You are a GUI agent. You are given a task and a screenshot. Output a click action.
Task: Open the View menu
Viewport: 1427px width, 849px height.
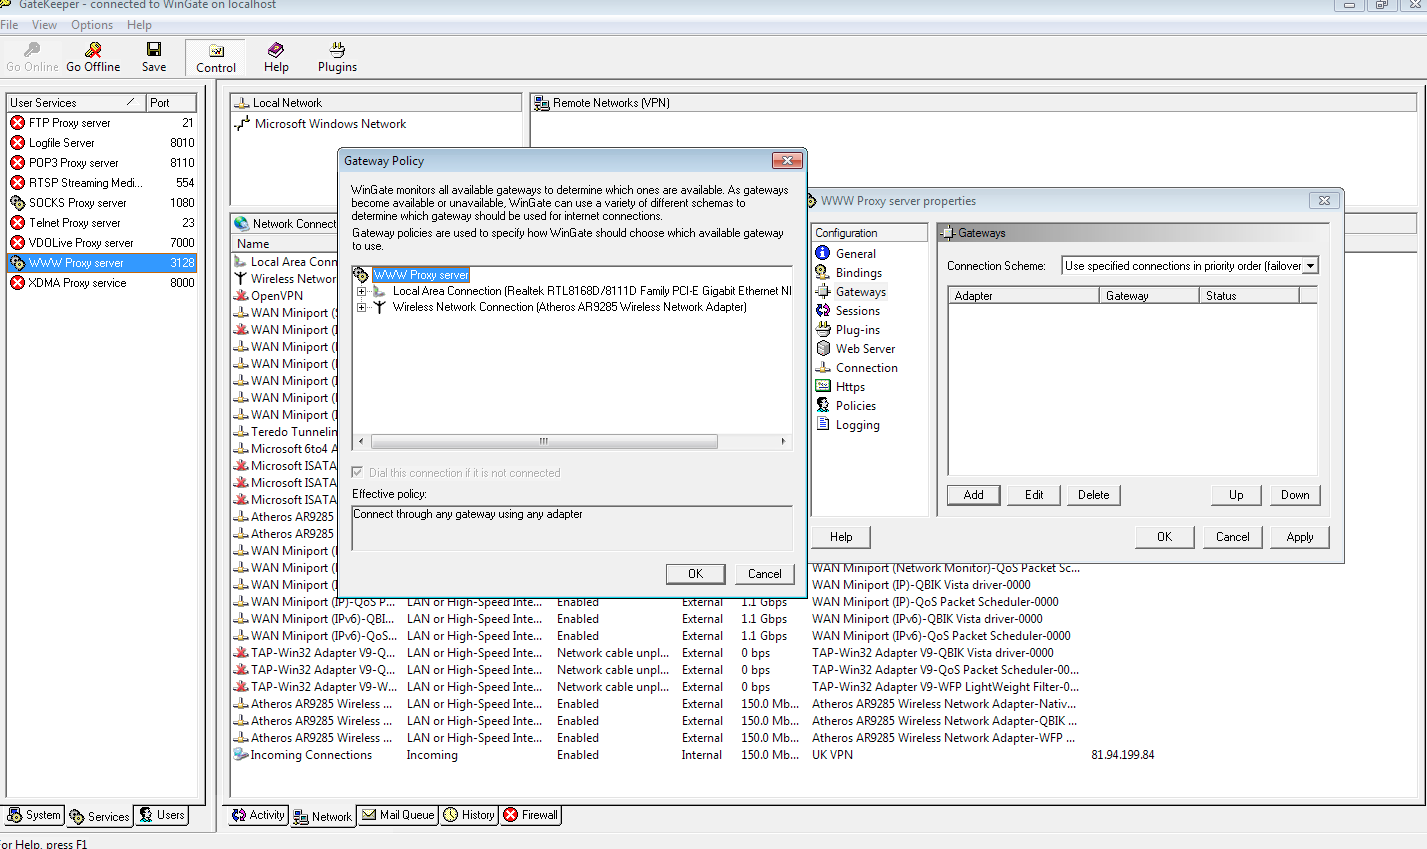[44, 25]
